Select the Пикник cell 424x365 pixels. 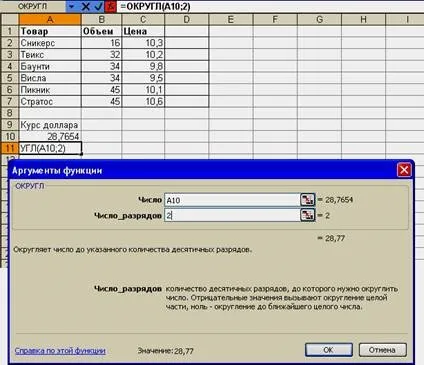(50, 90)
